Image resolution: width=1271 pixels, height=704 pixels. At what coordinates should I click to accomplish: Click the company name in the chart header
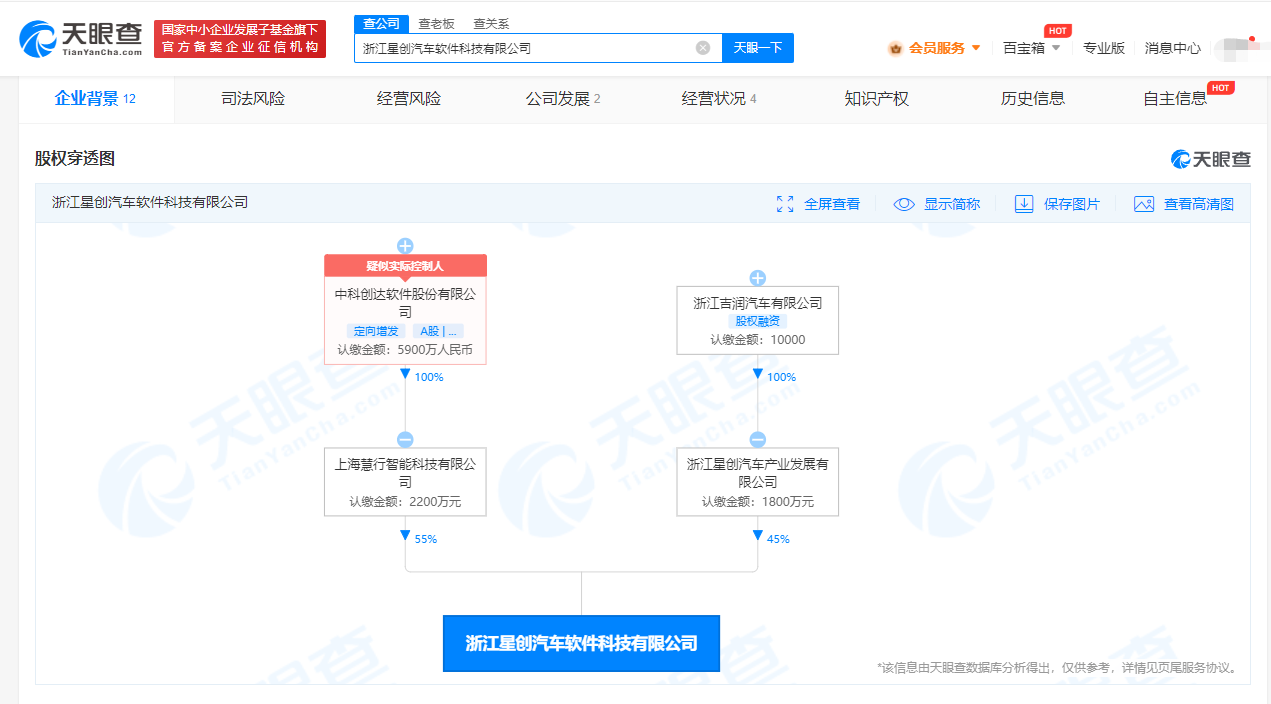tap(150, 203)
